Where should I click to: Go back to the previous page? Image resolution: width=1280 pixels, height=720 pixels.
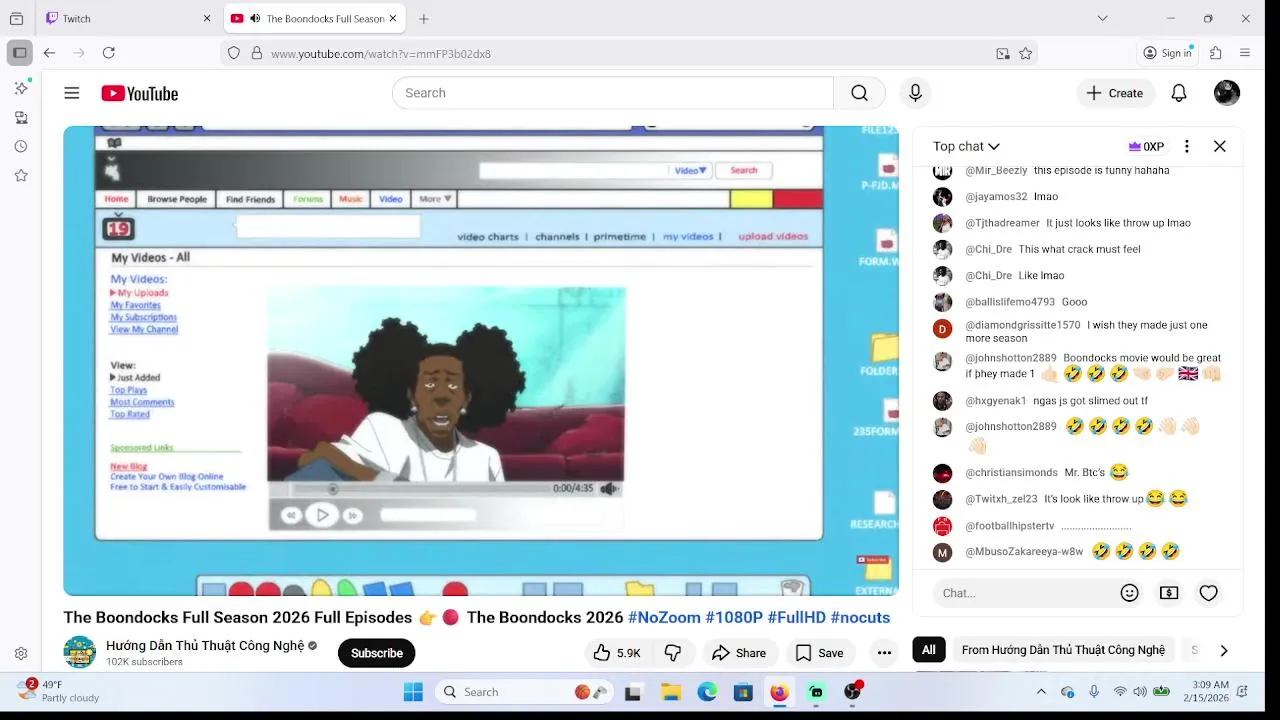49,53
